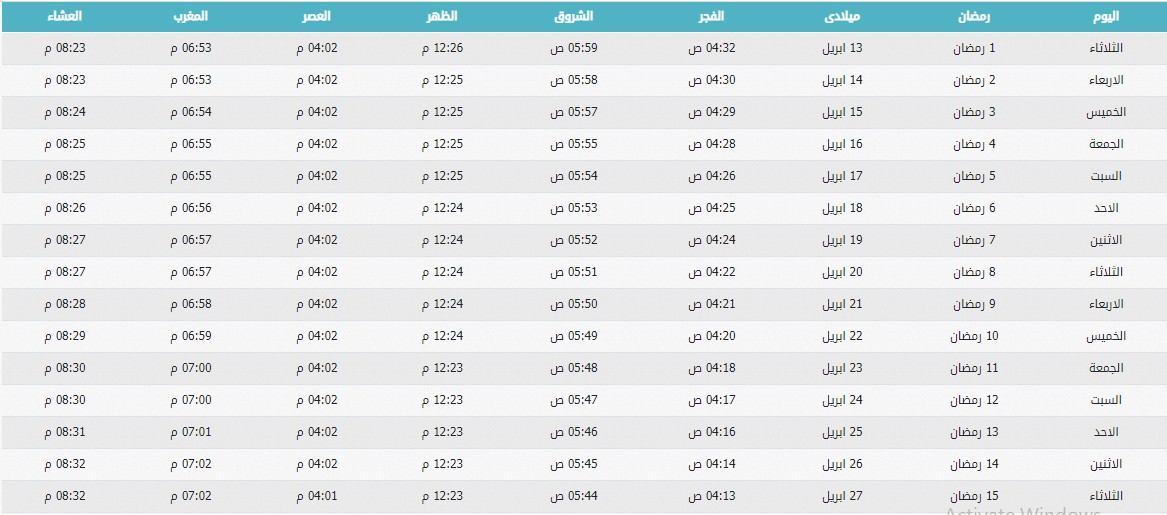Click the العصر column header
This screenshot has width=1167, height=515.
tap(316, 16)
